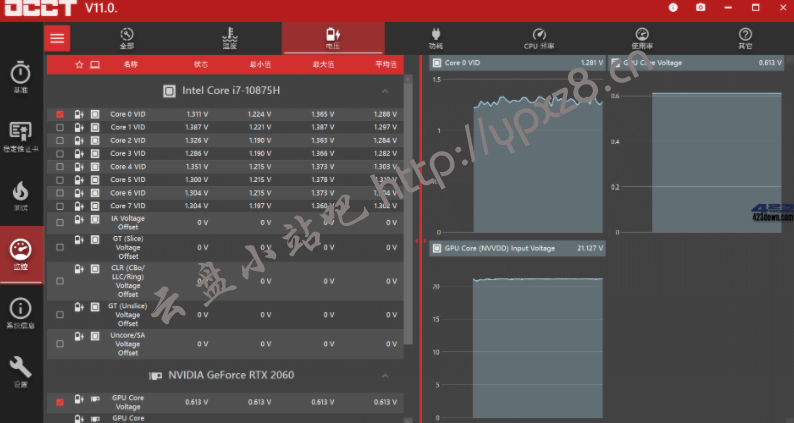
Task: Click the Core 0 VID graph area
Action: pos(517,155)
